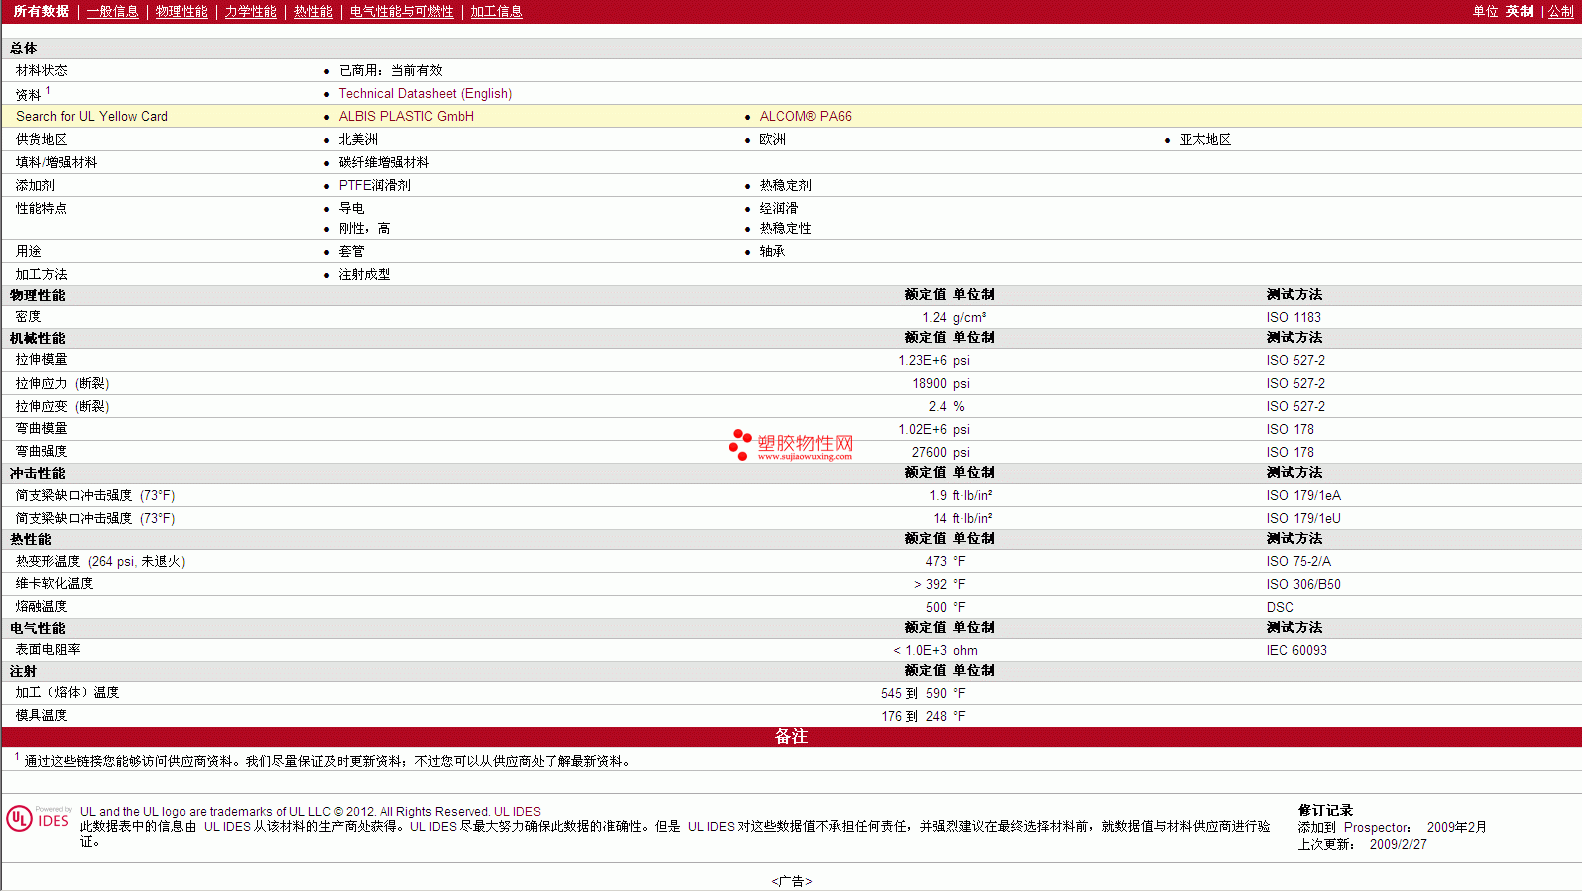Viewport: 1582px width, 891px height.
Task: Click the 表面电阻率 row label
Action: (x=48, y=650)
